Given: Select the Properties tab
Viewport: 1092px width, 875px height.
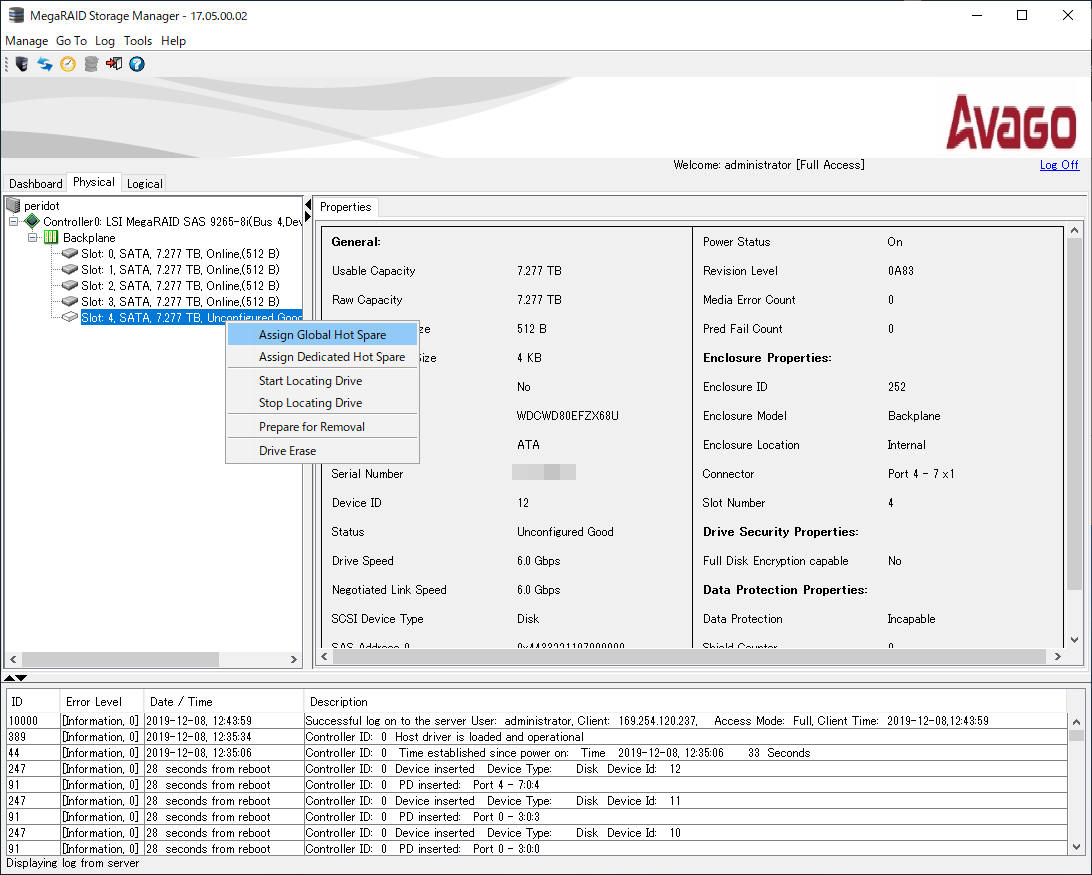Looking at the screenshot, I should [x=345, y=207].
